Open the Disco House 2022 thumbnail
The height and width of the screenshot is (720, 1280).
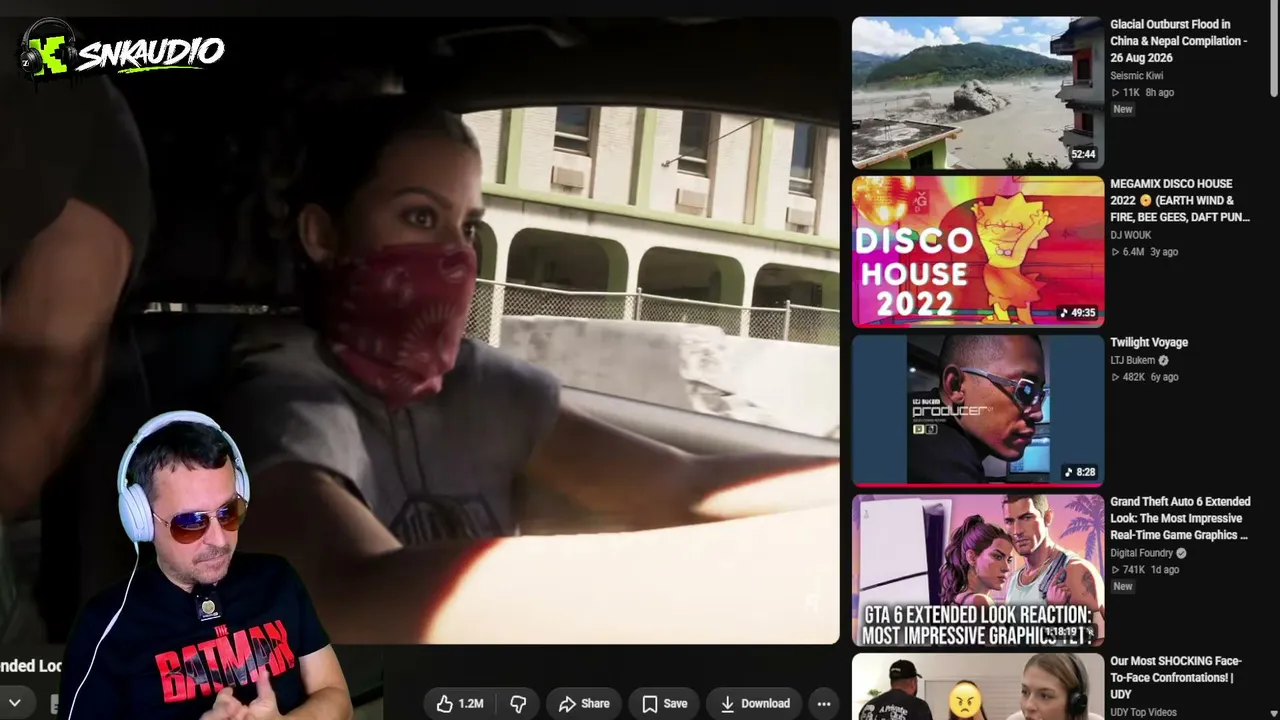[x=978, y=252]
